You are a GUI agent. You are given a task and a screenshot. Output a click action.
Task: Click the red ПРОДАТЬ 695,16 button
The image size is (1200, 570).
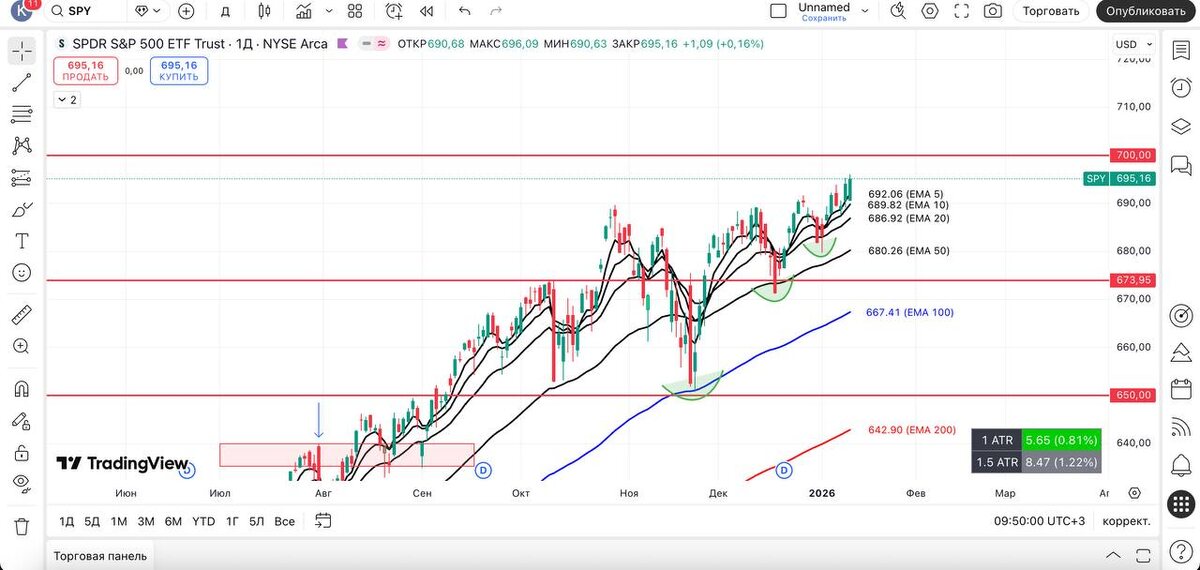point(84,70)
